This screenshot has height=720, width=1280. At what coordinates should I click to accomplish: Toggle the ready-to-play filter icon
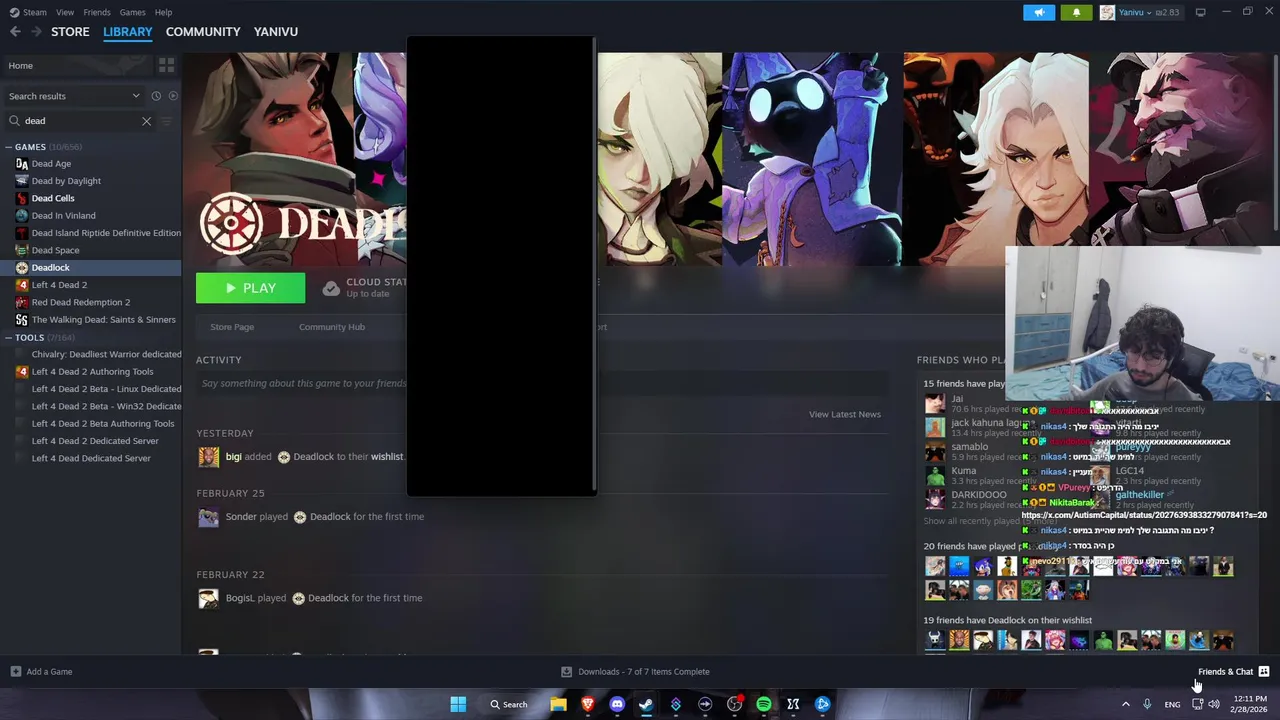(173, 96)
